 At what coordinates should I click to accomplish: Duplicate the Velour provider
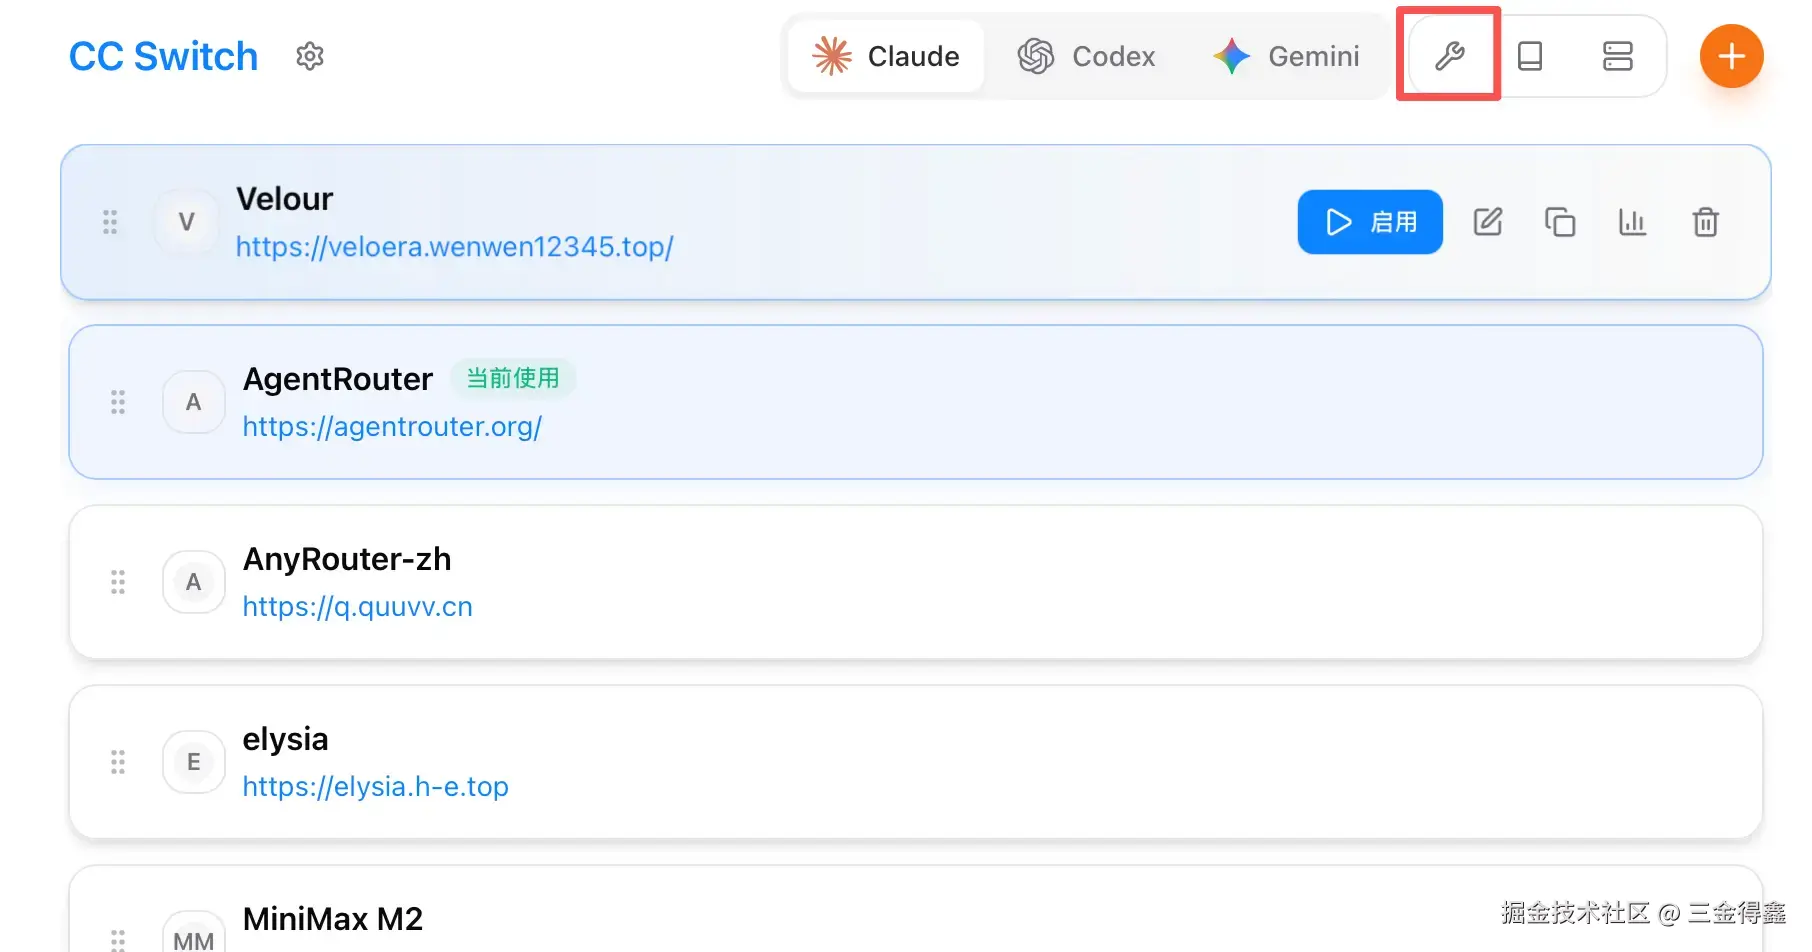click(x=1560, y=222)
